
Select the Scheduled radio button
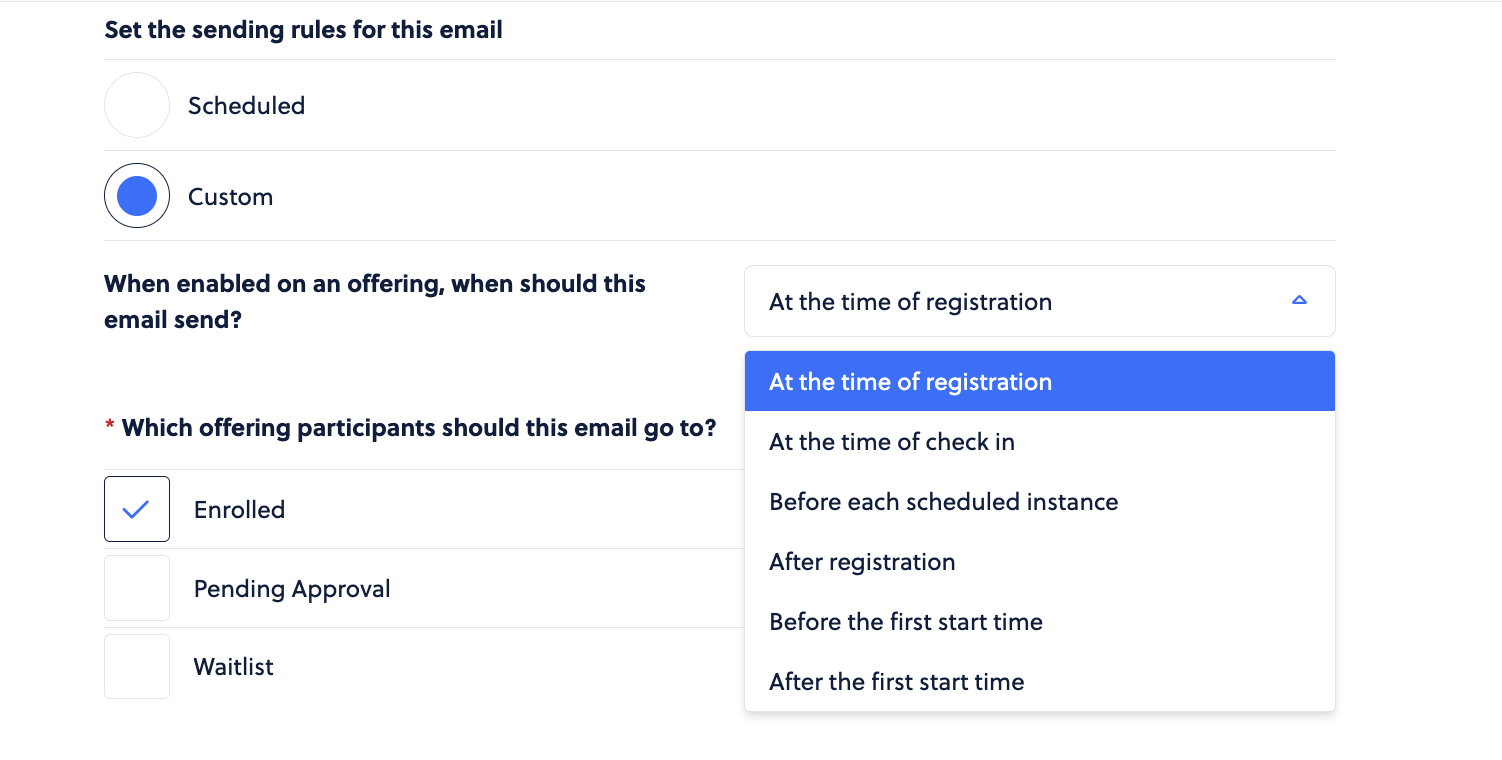pyautogui.click(x=137, y=105)
